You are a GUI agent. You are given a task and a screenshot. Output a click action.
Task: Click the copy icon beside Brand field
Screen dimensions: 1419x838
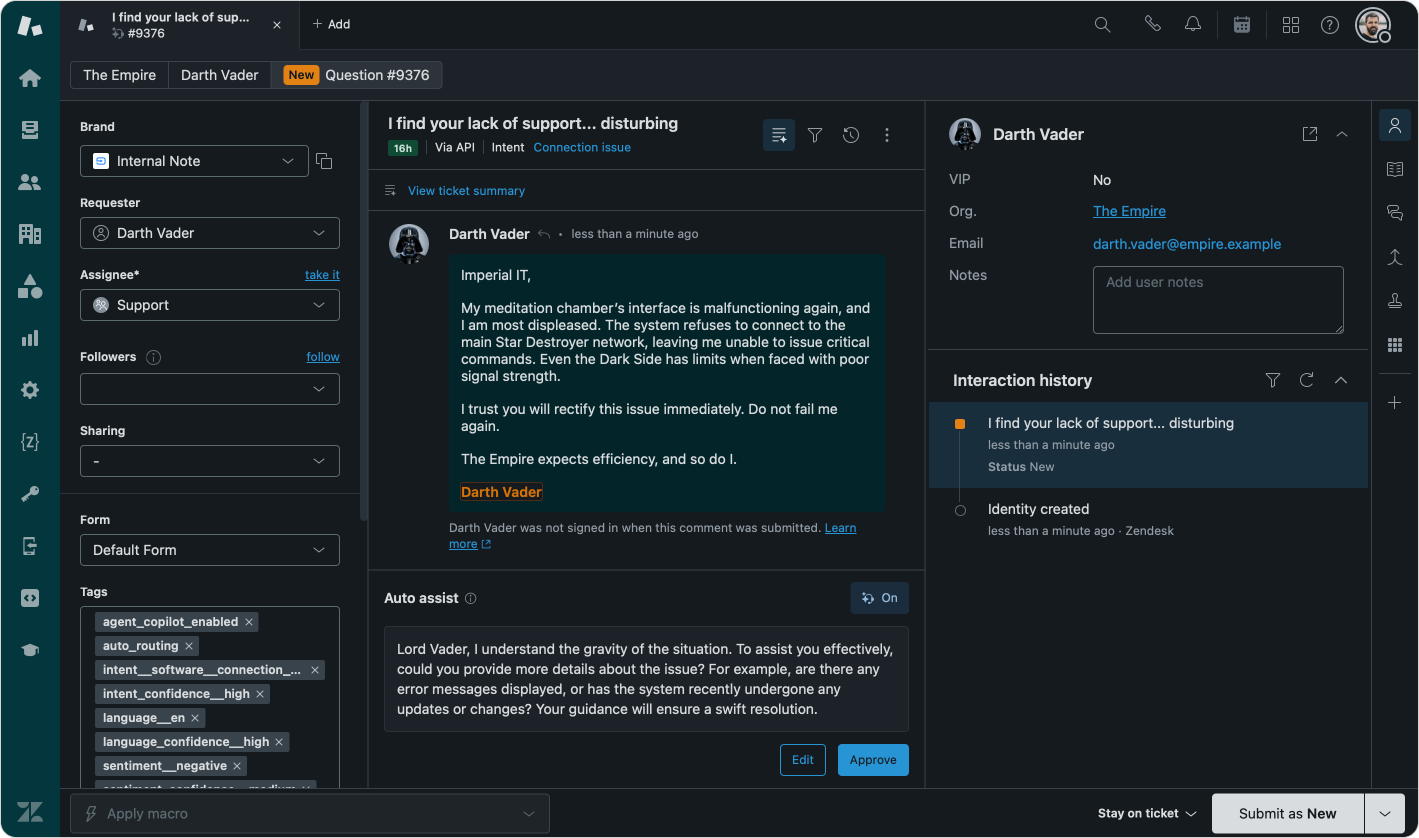pos(324,161)
